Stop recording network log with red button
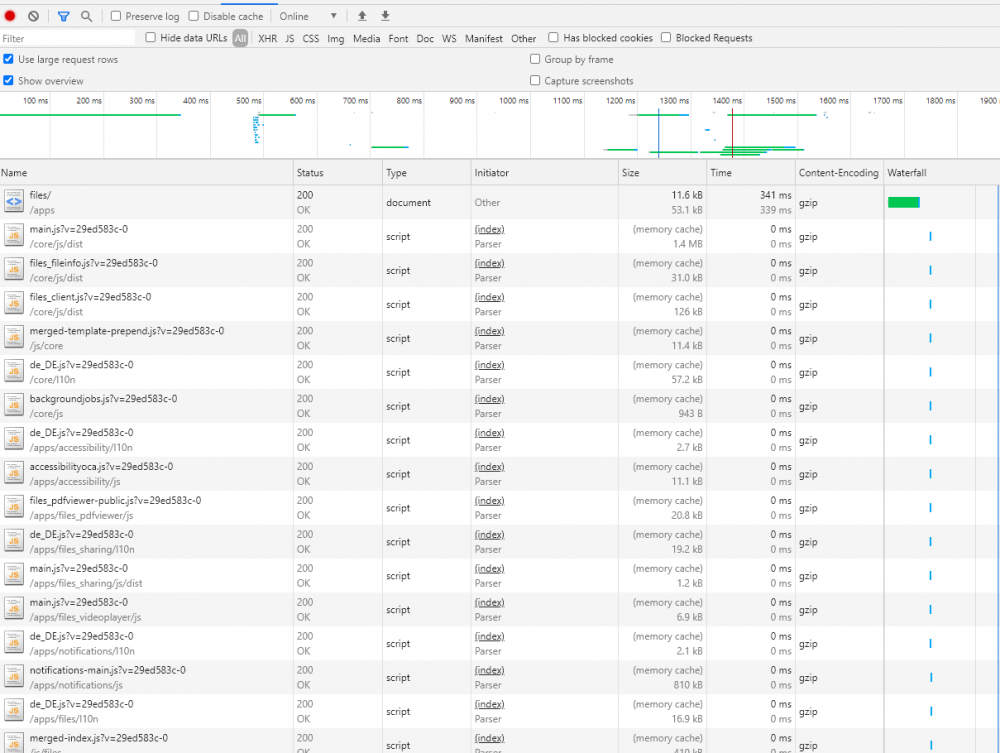1000x753 pixels. tap(10, 16)
